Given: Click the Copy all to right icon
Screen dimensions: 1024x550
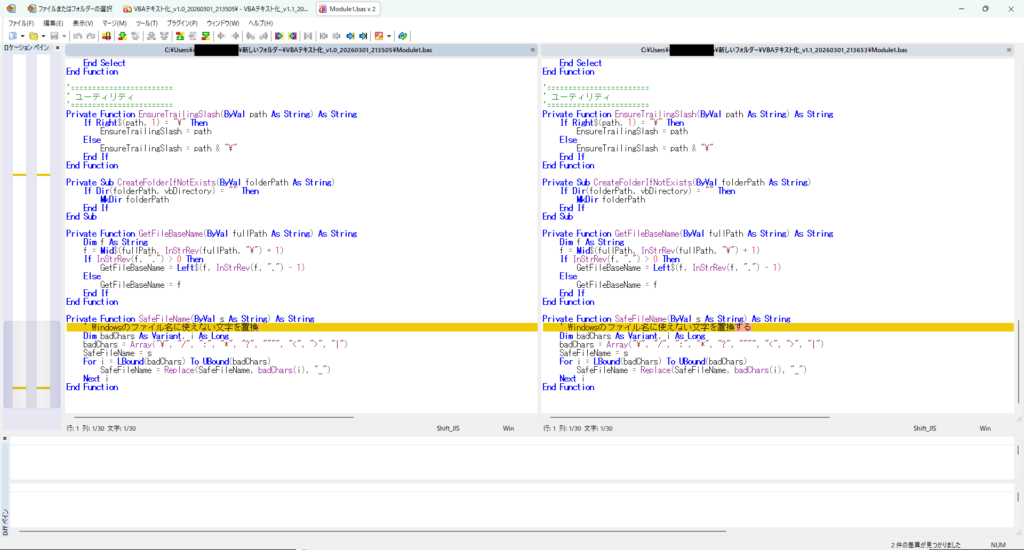Looking at the screenshot, I should (279, 36).
